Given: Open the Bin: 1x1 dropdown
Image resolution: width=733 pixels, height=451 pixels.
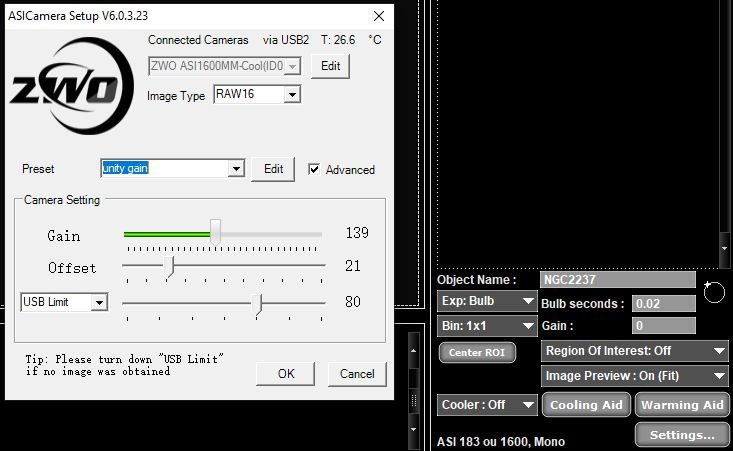Looking at the screenshot, I should pyautogui.click(x=487, y=326).
